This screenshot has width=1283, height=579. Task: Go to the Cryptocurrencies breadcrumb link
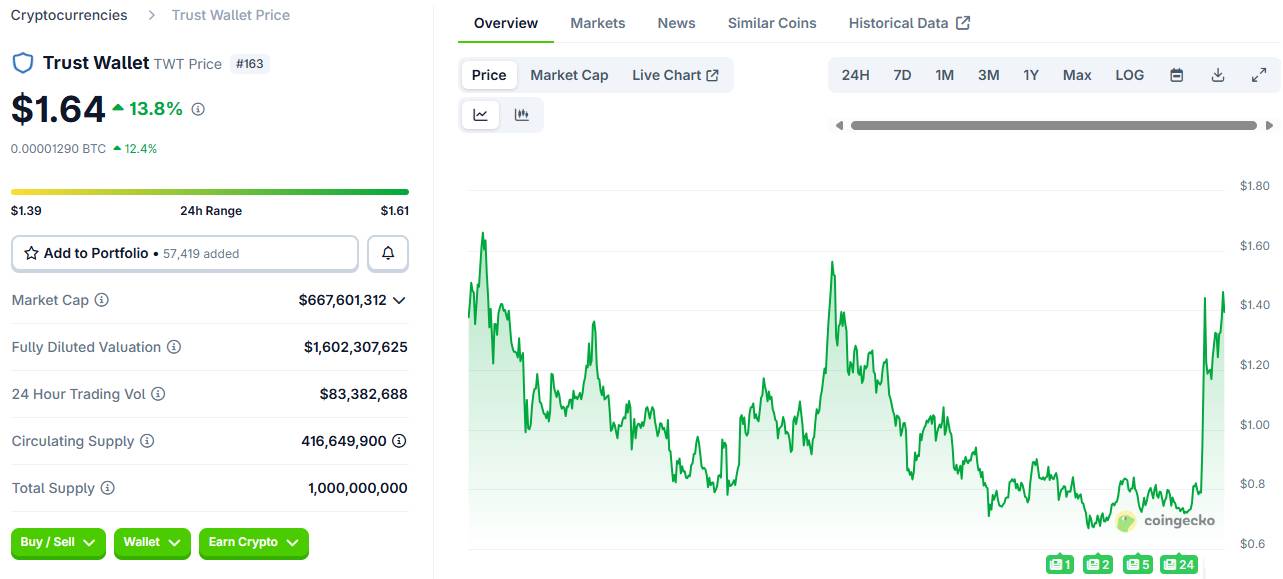tap(69, 15)
